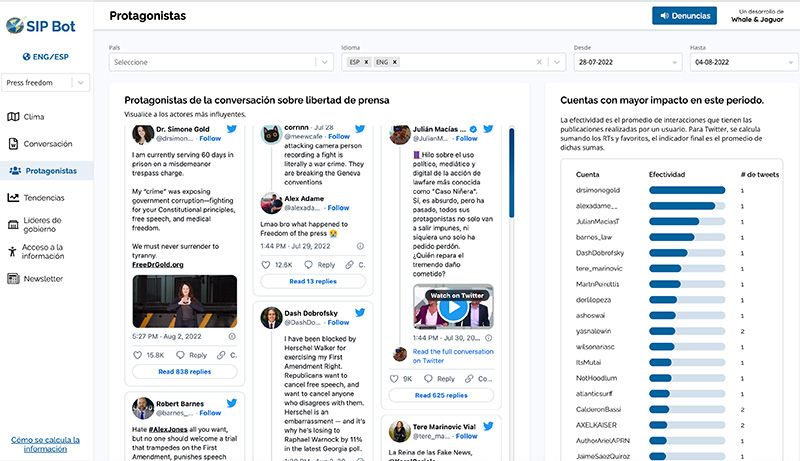Remove the ESP language tag
The image size is (800, 461).
(x=366, y=62)
